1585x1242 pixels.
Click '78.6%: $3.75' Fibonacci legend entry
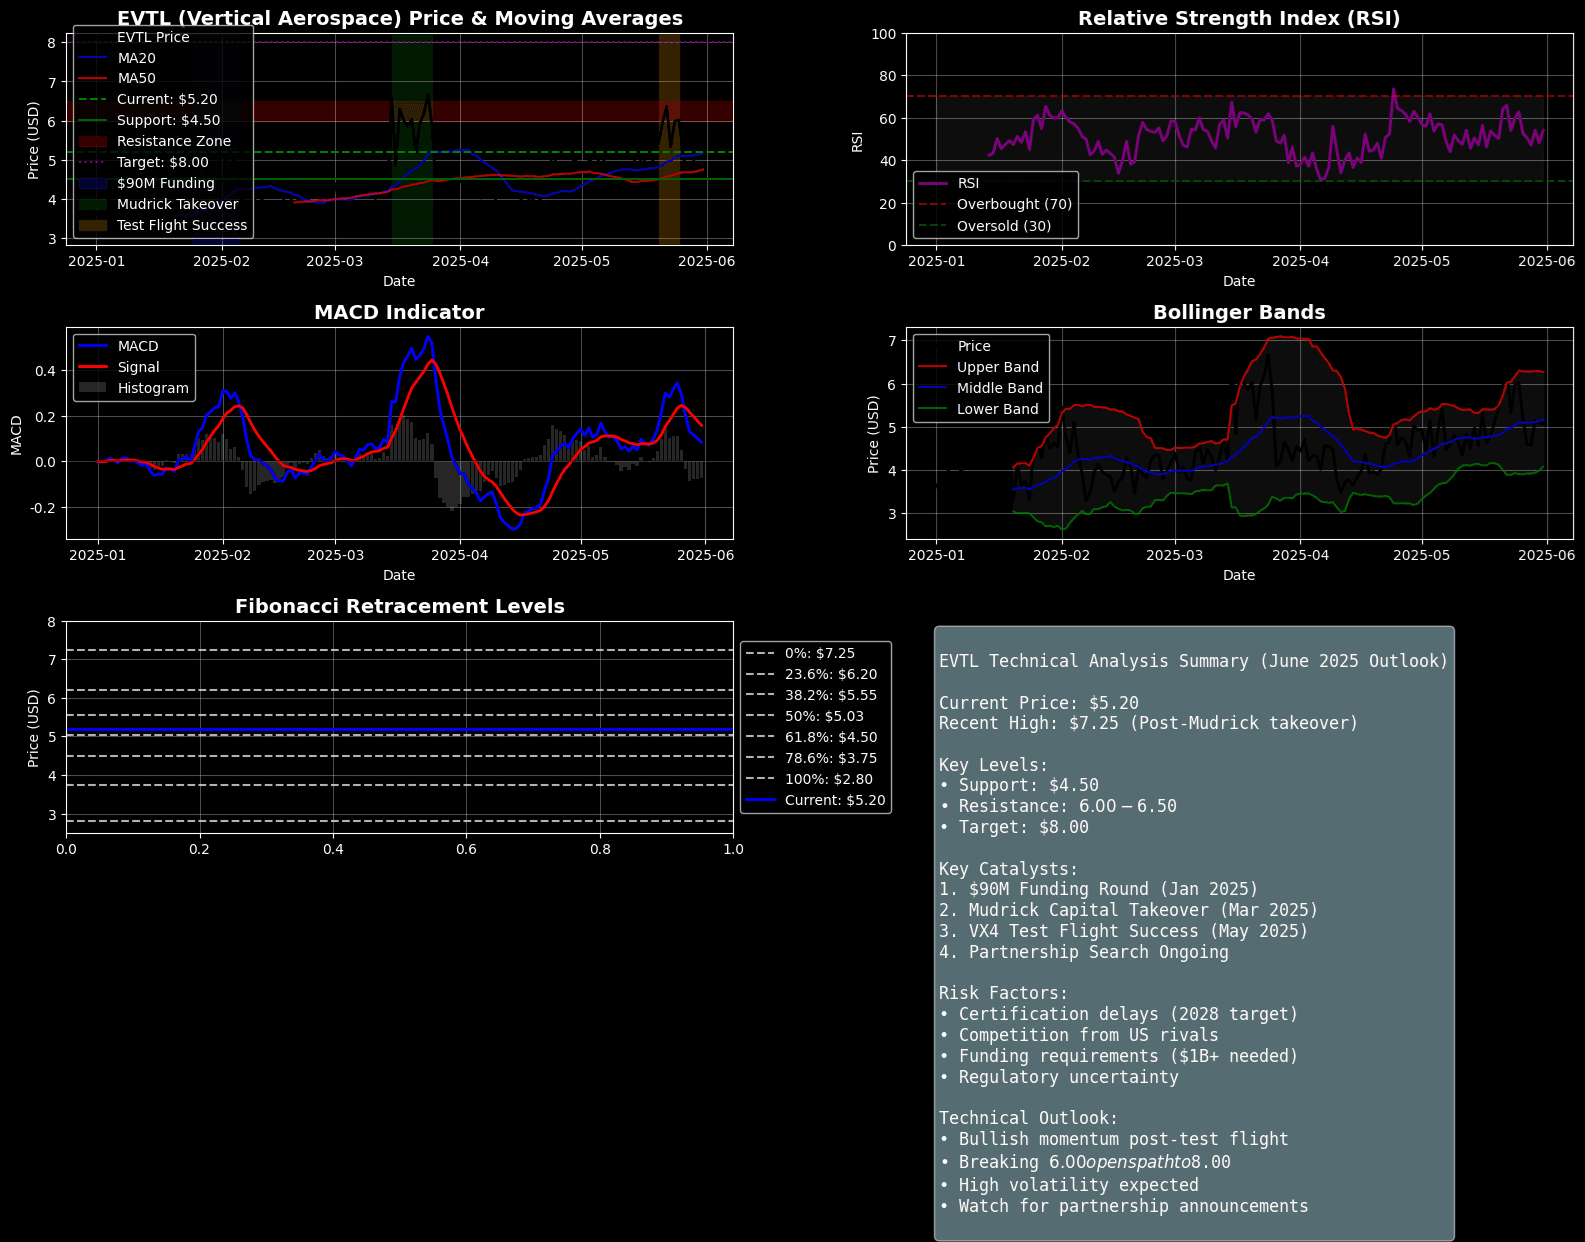[x=812, y=759]
